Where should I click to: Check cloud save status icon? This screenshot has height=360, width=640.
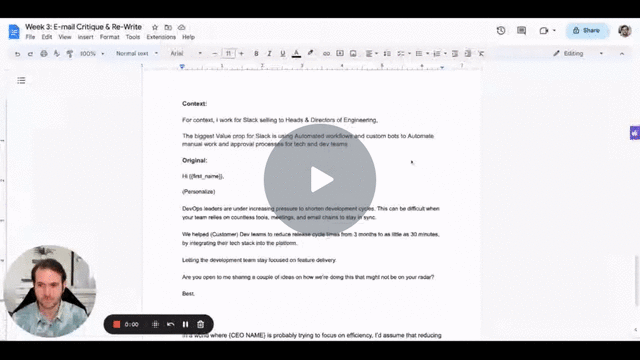(x=182, y=27)
